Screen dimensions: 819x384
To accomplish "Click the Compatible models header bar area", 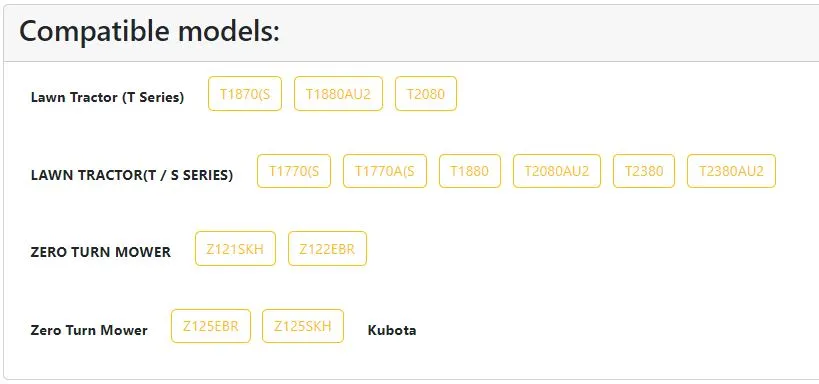I will point(411,33).
